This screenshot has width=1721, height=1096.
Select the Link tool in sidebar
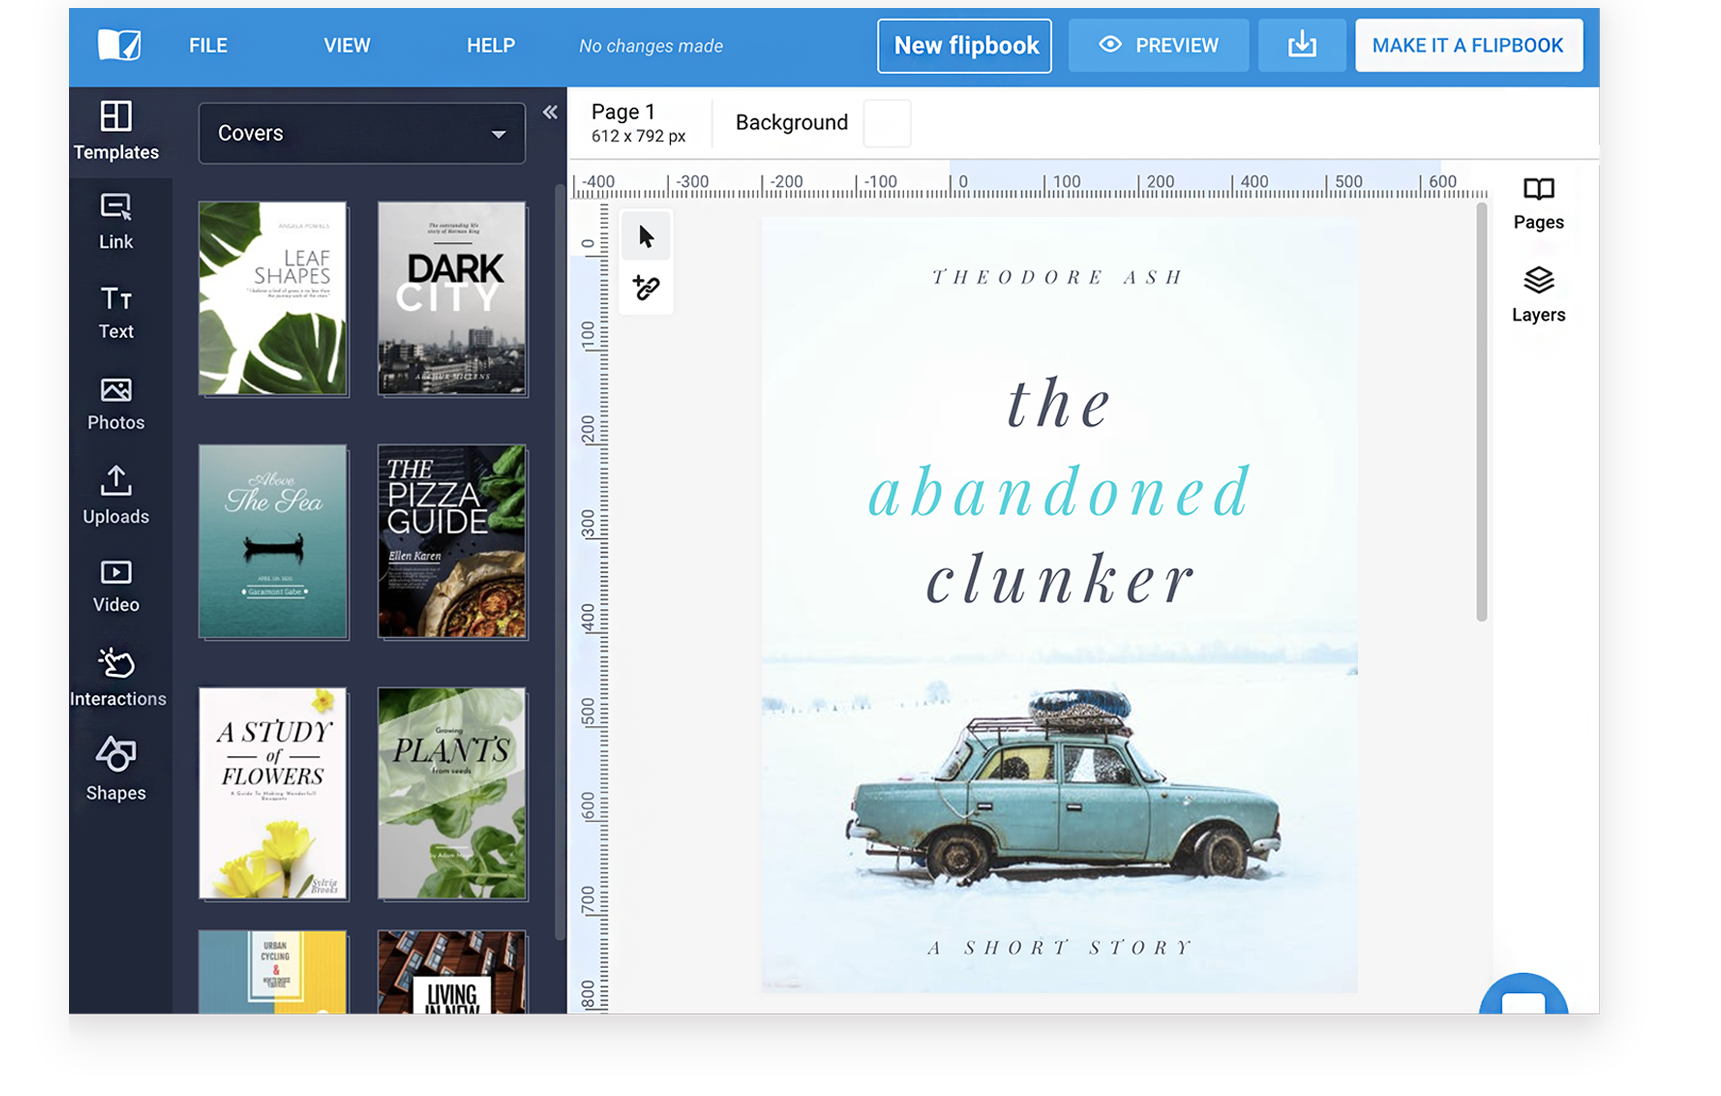click(x=116, y=221)
